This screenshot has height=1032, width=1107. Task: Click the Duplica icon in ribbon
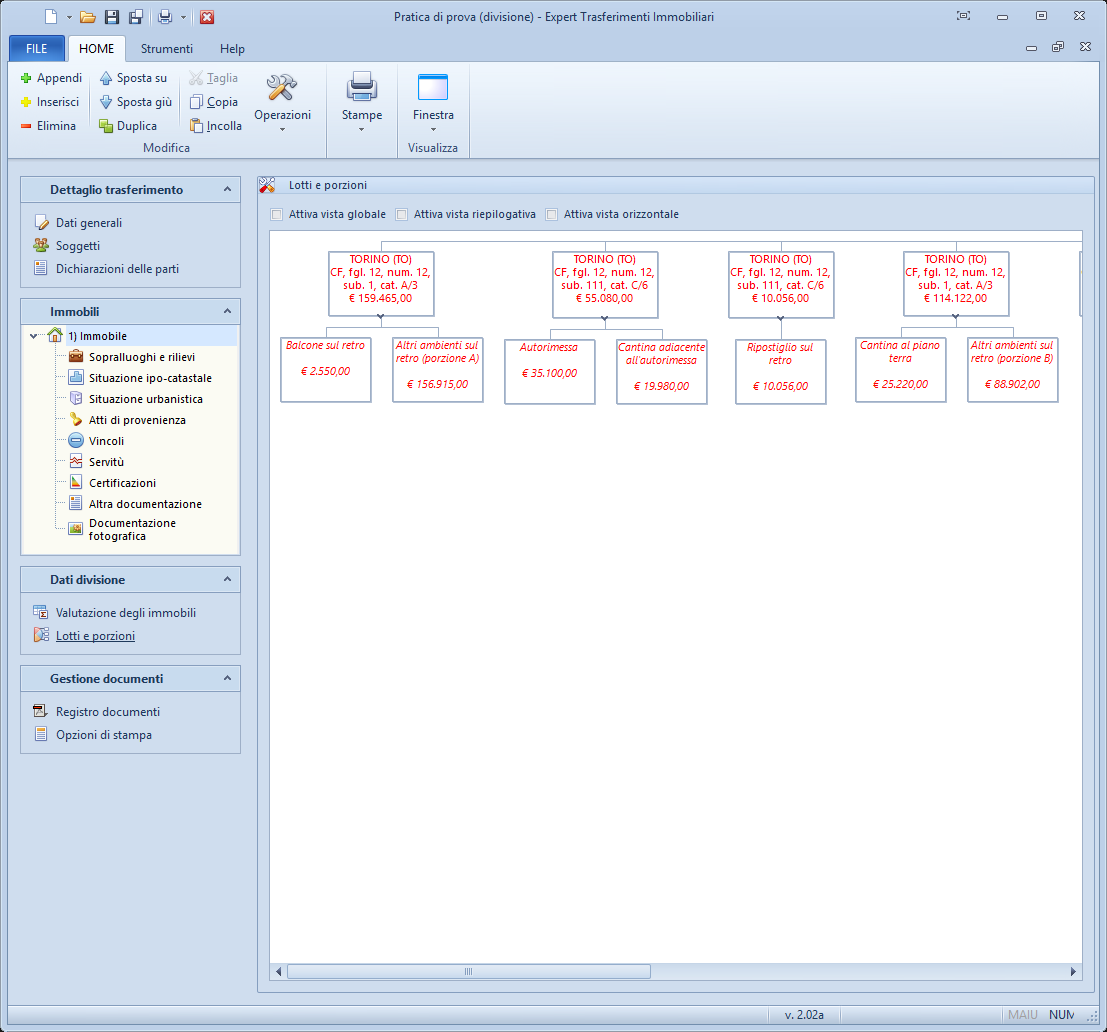point(106,126)
